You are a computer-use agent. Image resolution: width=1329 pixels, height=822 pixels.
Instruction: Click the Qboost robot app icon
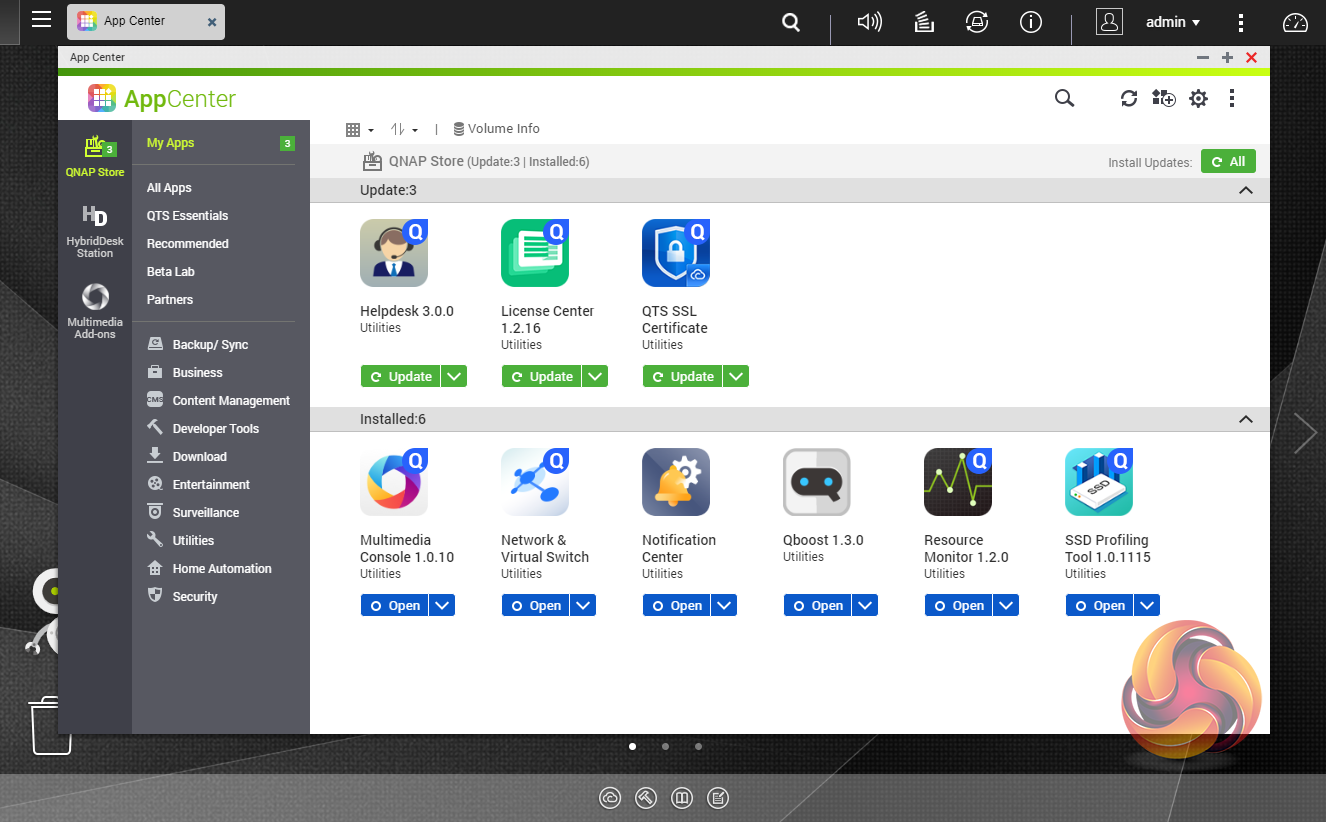(817, 482)
